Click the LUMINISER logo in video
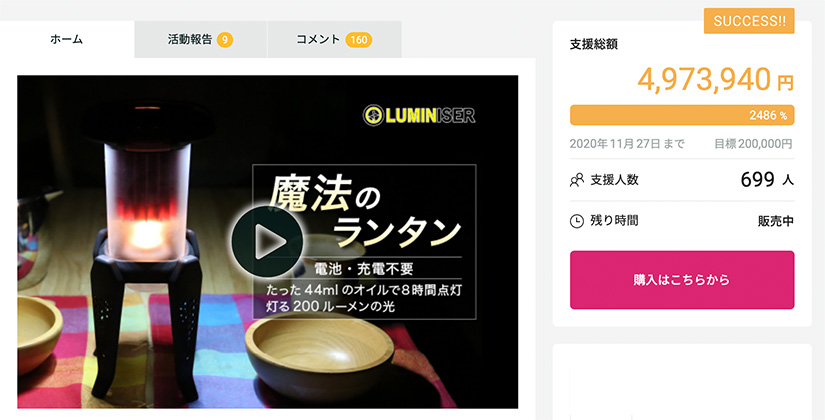825x420 pixels. point(419,115)
